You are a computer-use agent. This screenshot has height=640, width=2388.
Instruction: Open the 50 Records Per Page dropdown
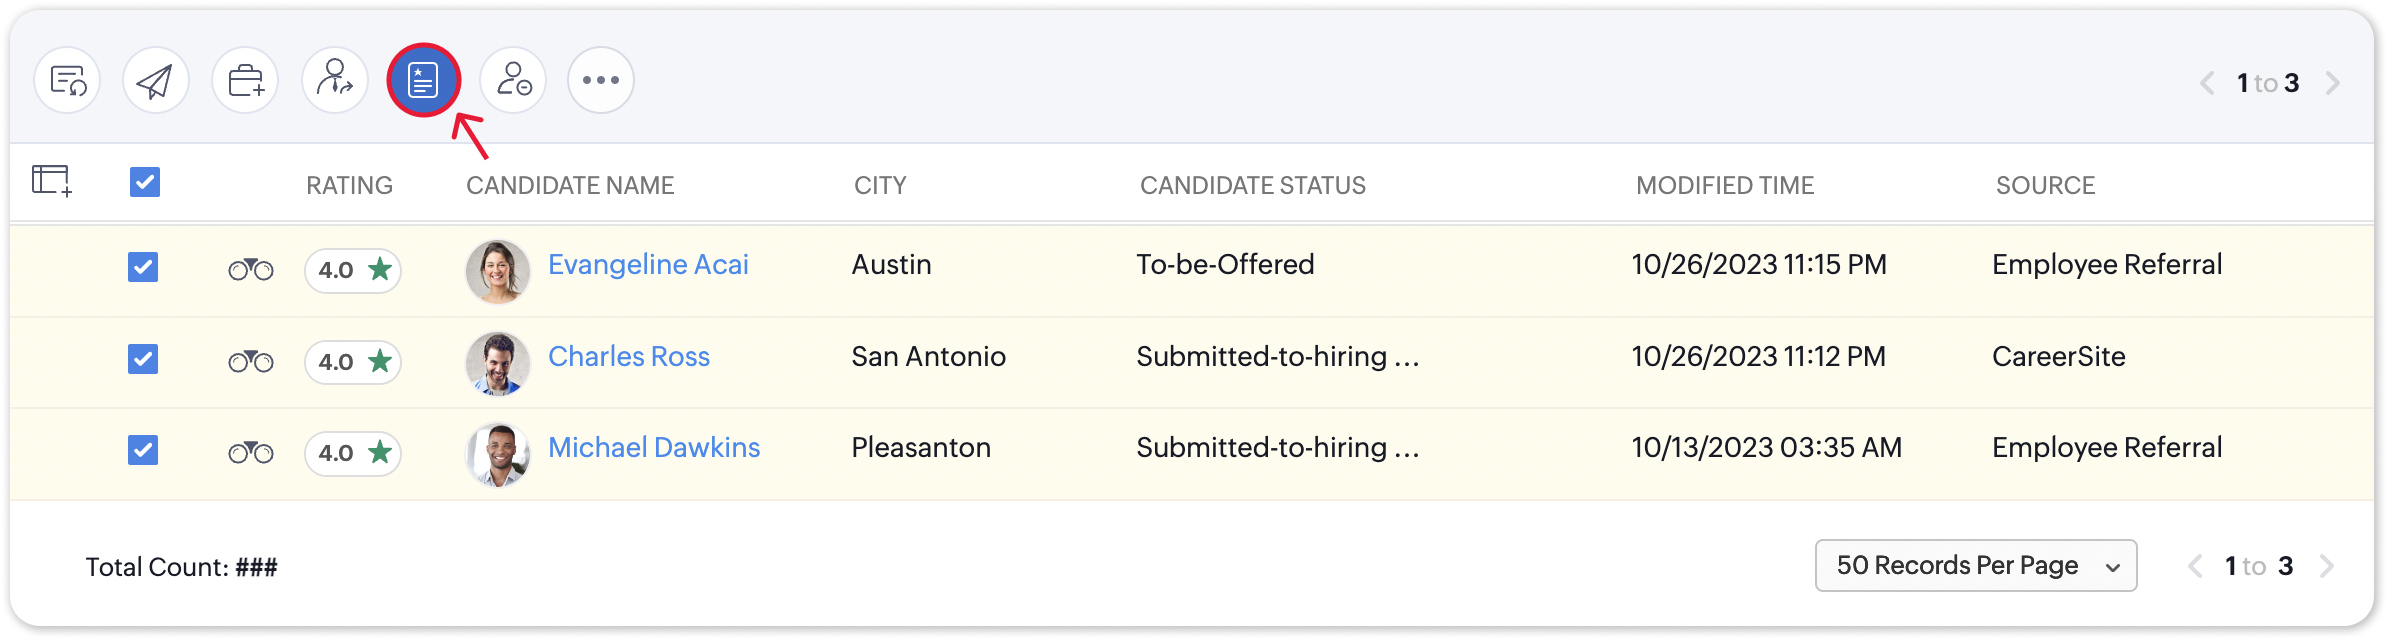click(x=1975, y=566)
